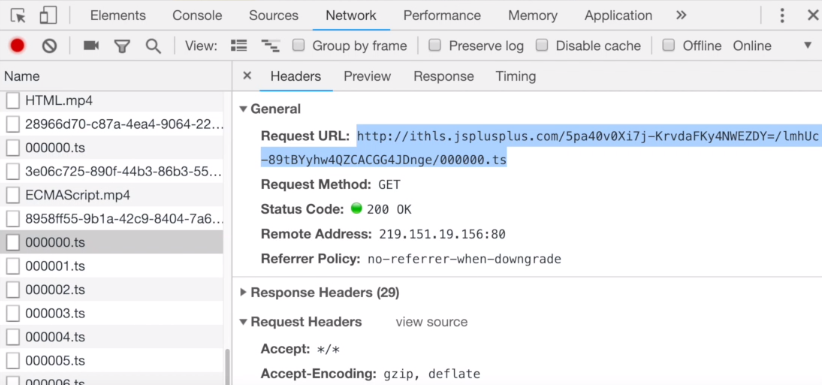Show more DevTools tabs chevron
This screenshot has width=822, height=385.
[x=682, y=15]
